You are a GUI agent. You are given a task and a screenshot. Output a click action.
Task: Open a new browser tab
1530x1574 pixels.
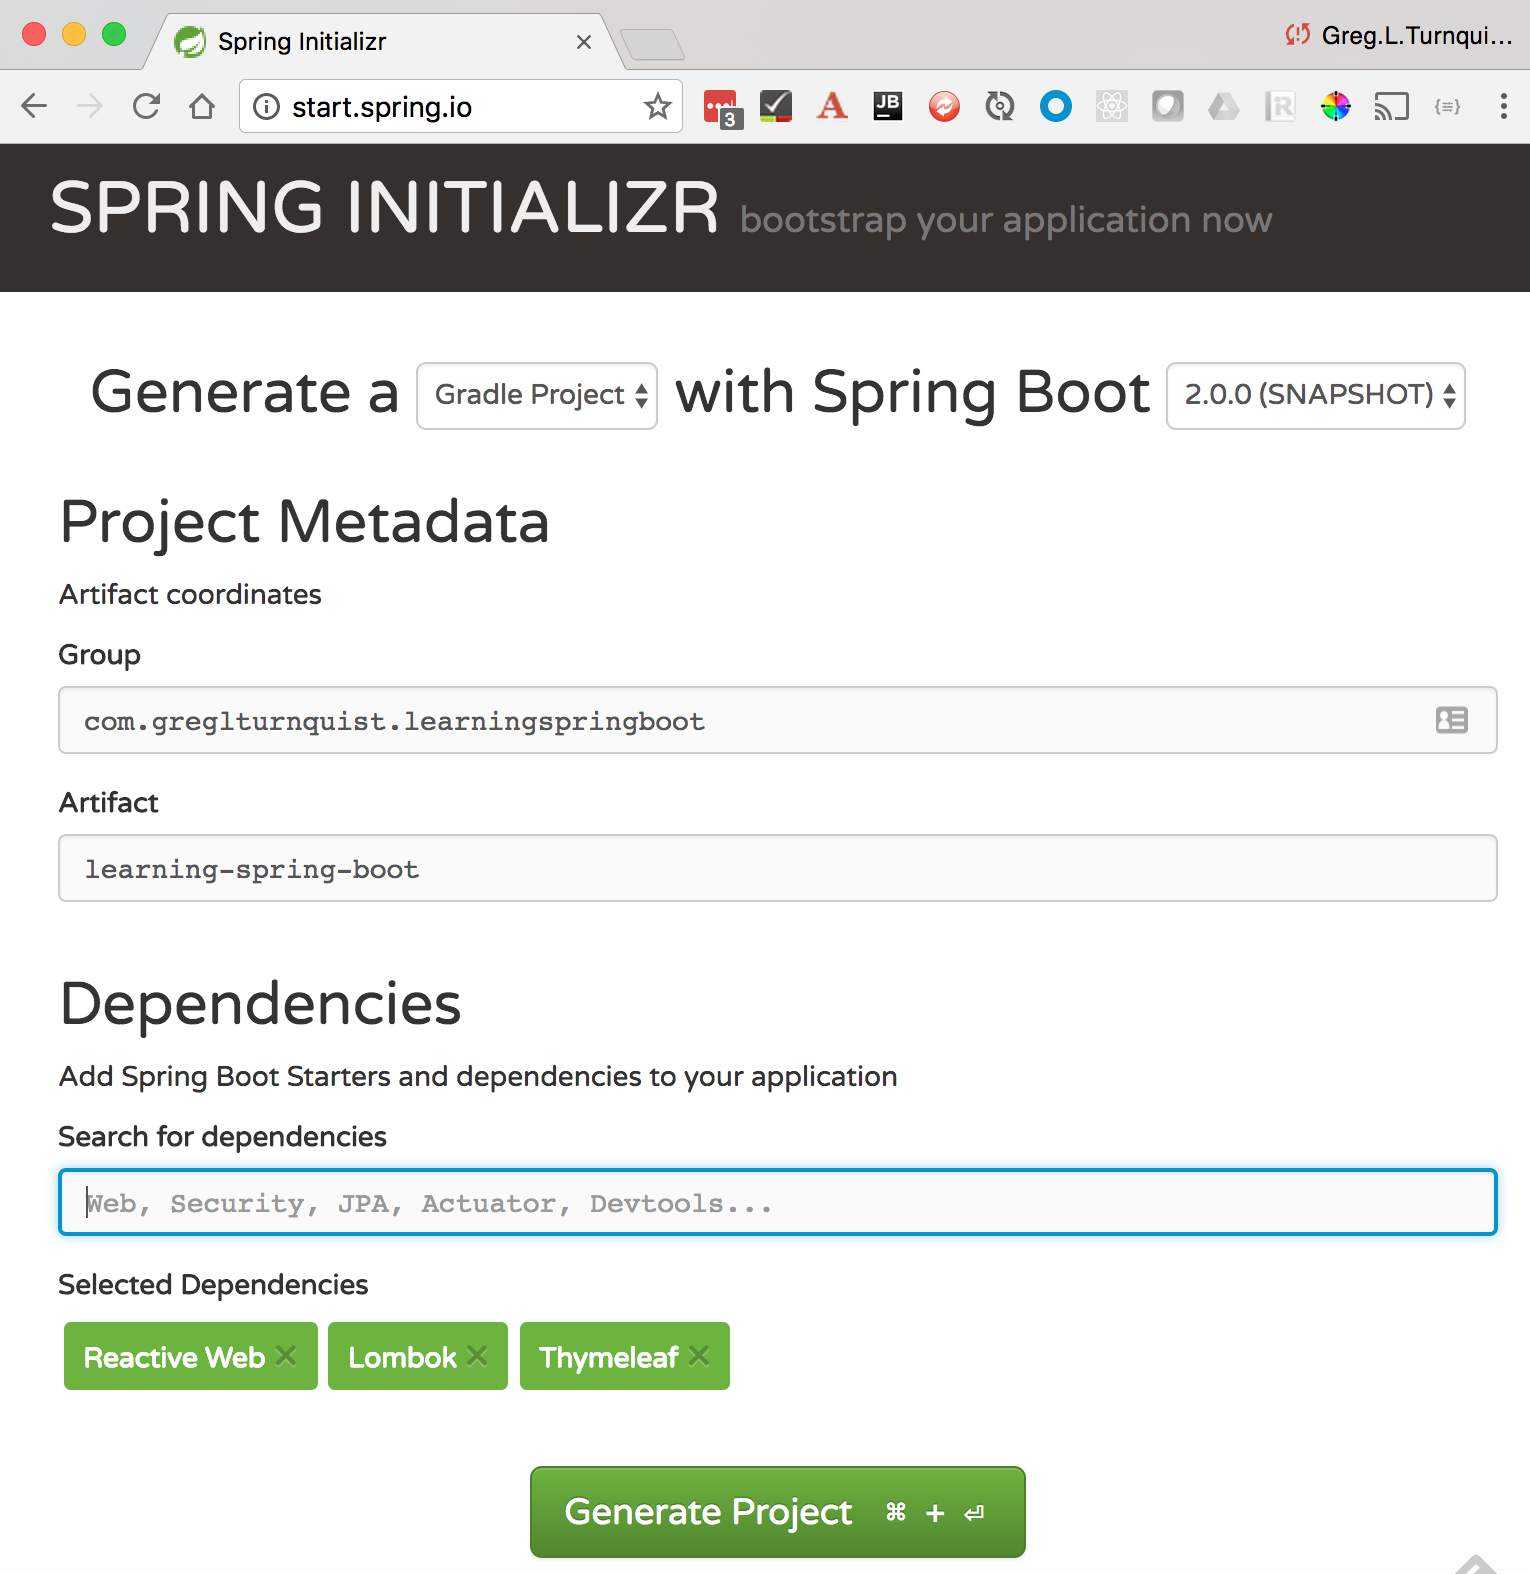[x=652, y=44]
